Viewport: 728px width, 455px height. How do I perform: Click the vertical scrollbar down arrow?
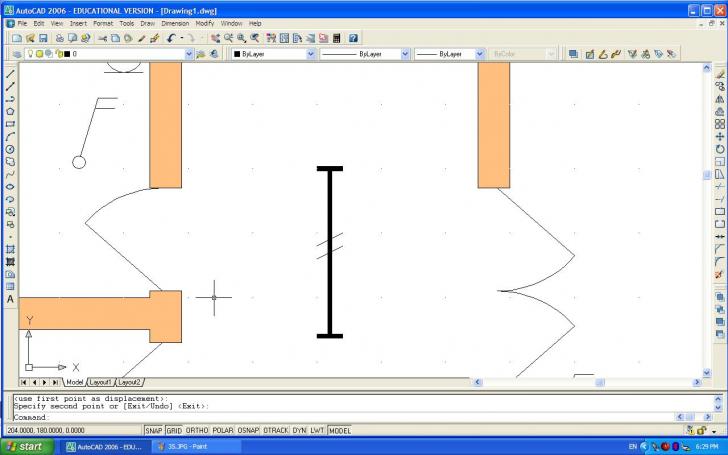click(707, 372)
